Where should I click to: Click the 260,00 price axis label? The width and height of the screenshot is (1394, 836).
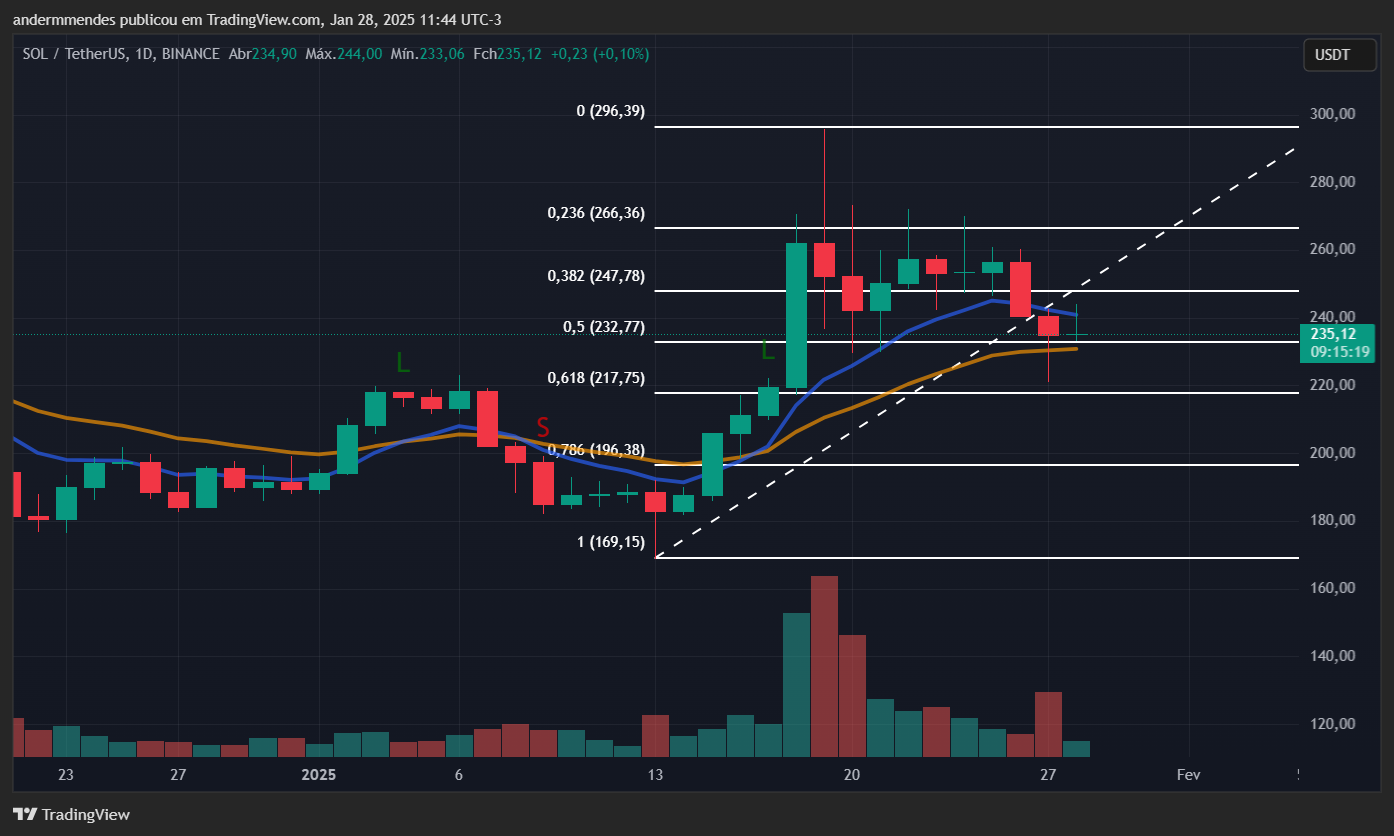(1332, 249)
